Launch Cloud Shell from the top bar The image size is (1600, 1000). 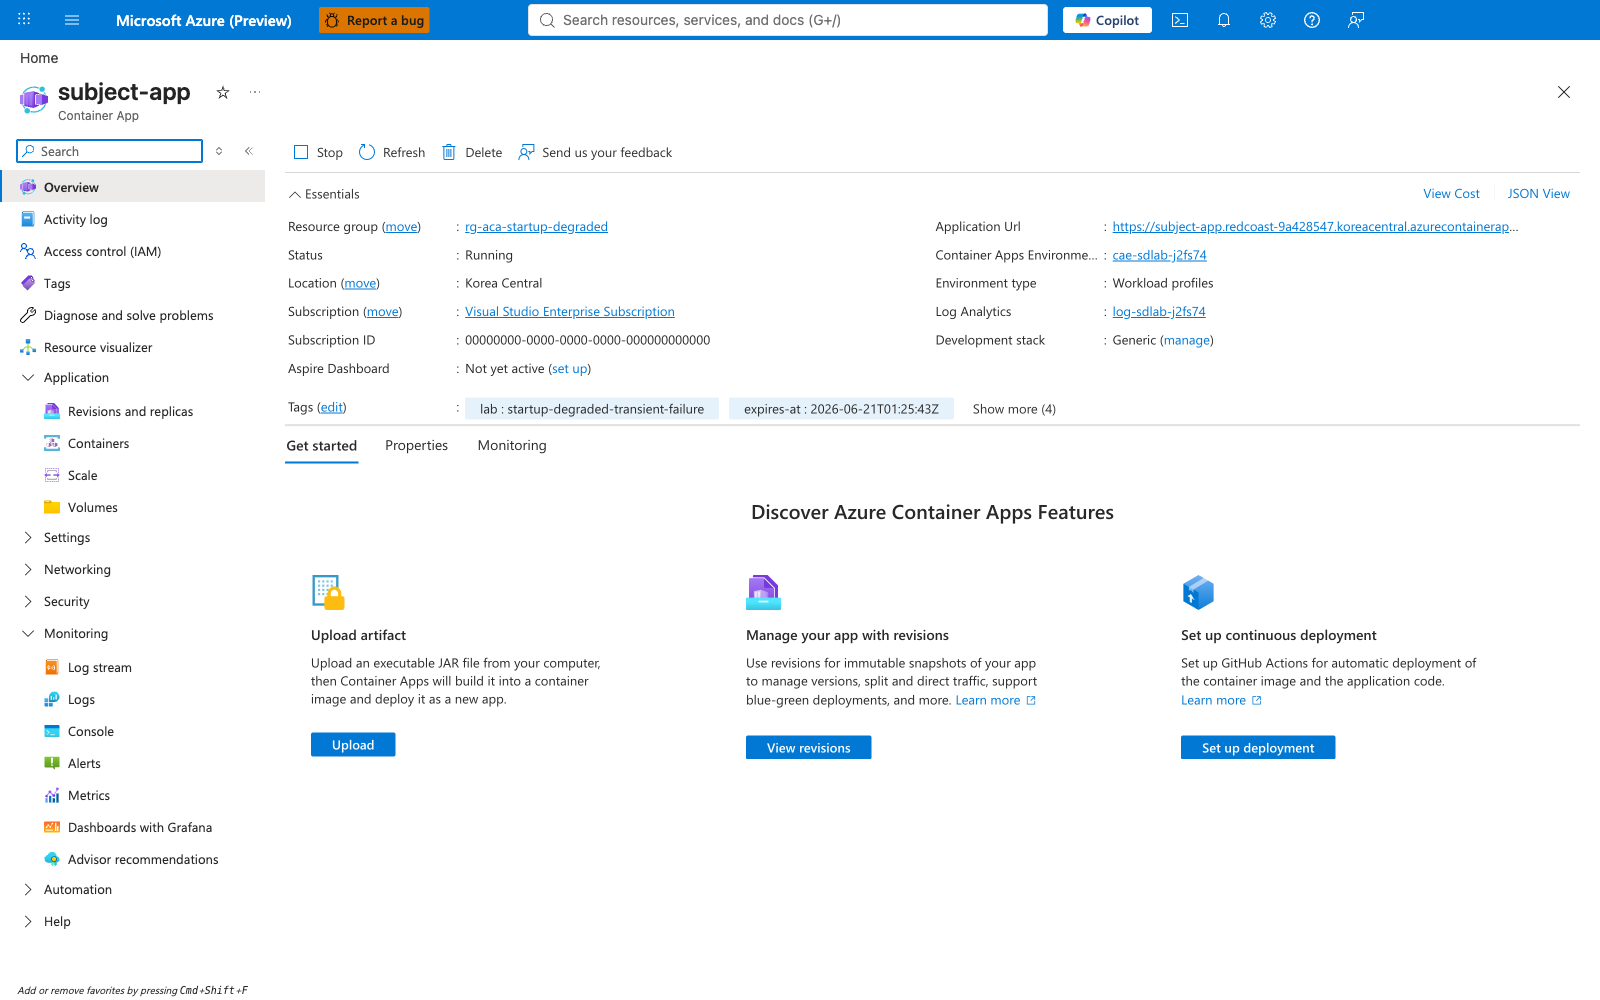tap(1180, 20)
